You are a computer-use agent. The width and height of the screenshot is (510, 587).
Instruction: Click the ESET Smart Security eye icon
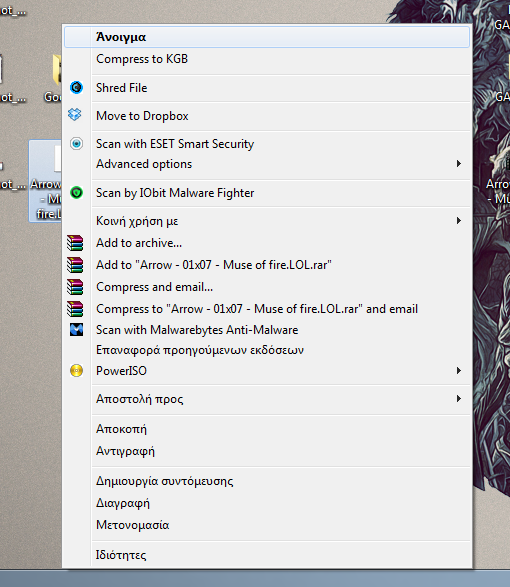tap(76, 144)
